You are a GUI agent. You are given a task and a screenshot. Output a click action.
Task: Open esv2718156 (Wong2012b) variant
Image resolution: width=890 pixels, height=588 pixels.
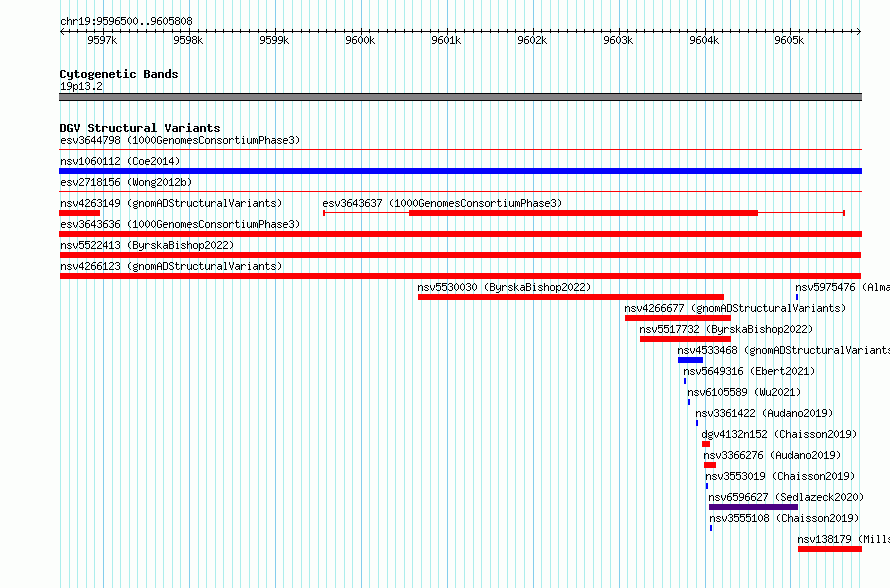(x=126, y=182)
